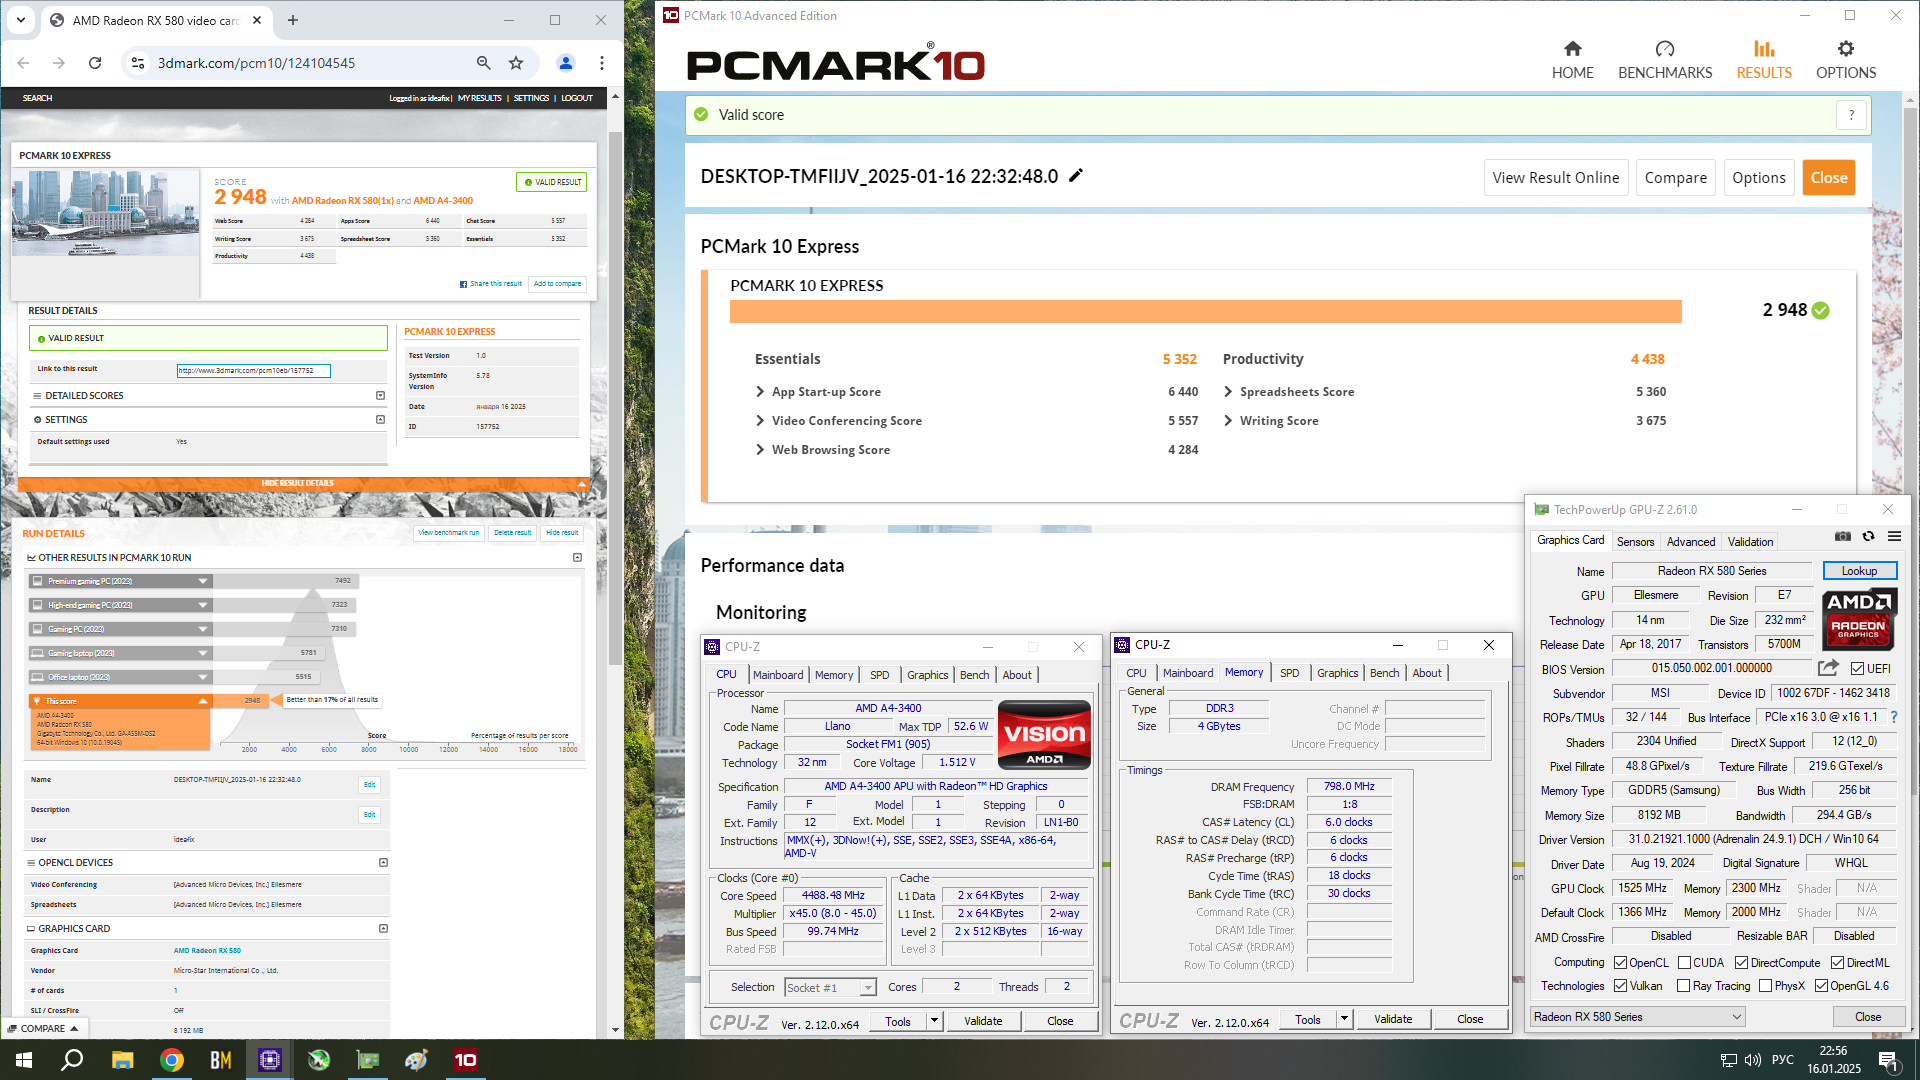The height and width of the screenshot is (1080, 1920).
Task: Open the Socket #1 selection dropdown in CPU-Z
Action: [830, 988]
